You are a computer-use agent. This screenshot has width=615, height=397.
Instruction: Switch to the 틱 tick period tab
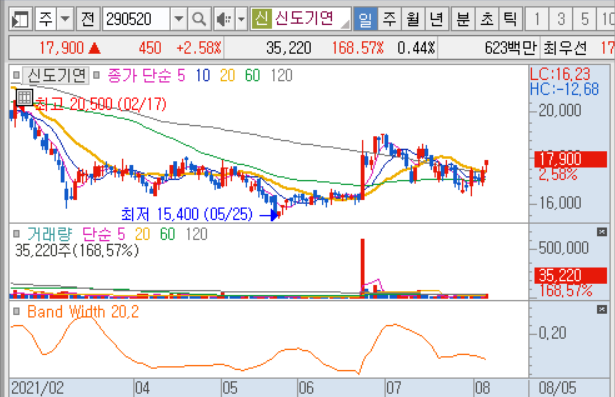tap(510, 19)
